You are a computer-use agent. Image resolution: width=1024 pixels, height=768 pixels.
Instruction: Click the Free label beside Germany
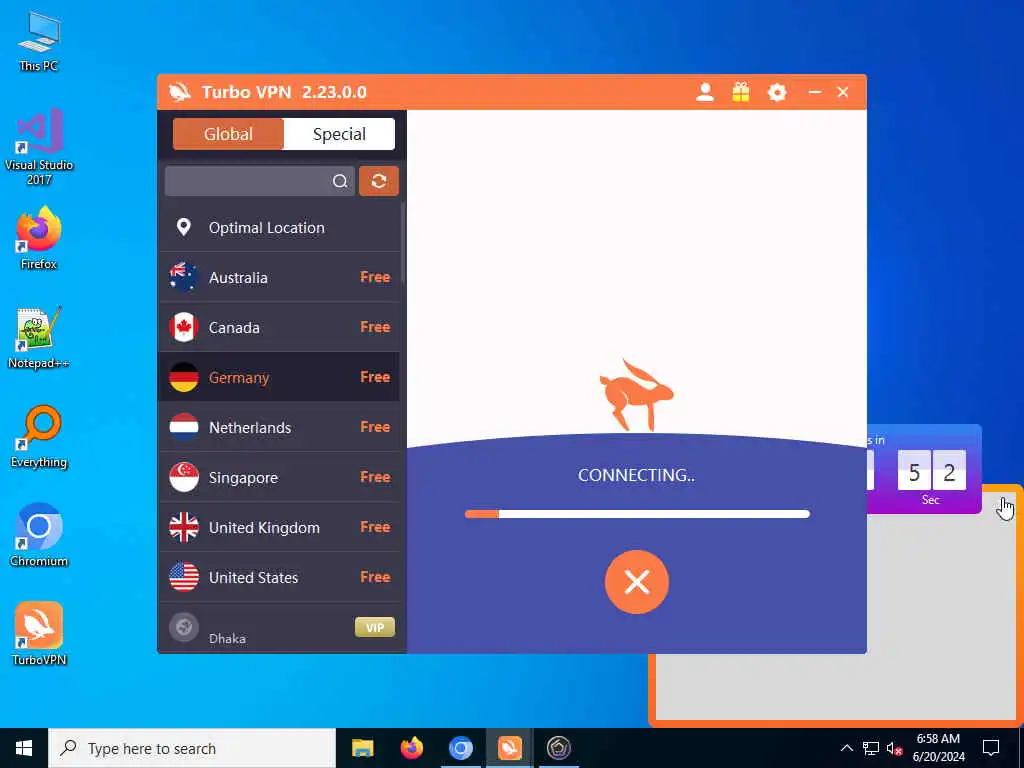click(375, 377)
